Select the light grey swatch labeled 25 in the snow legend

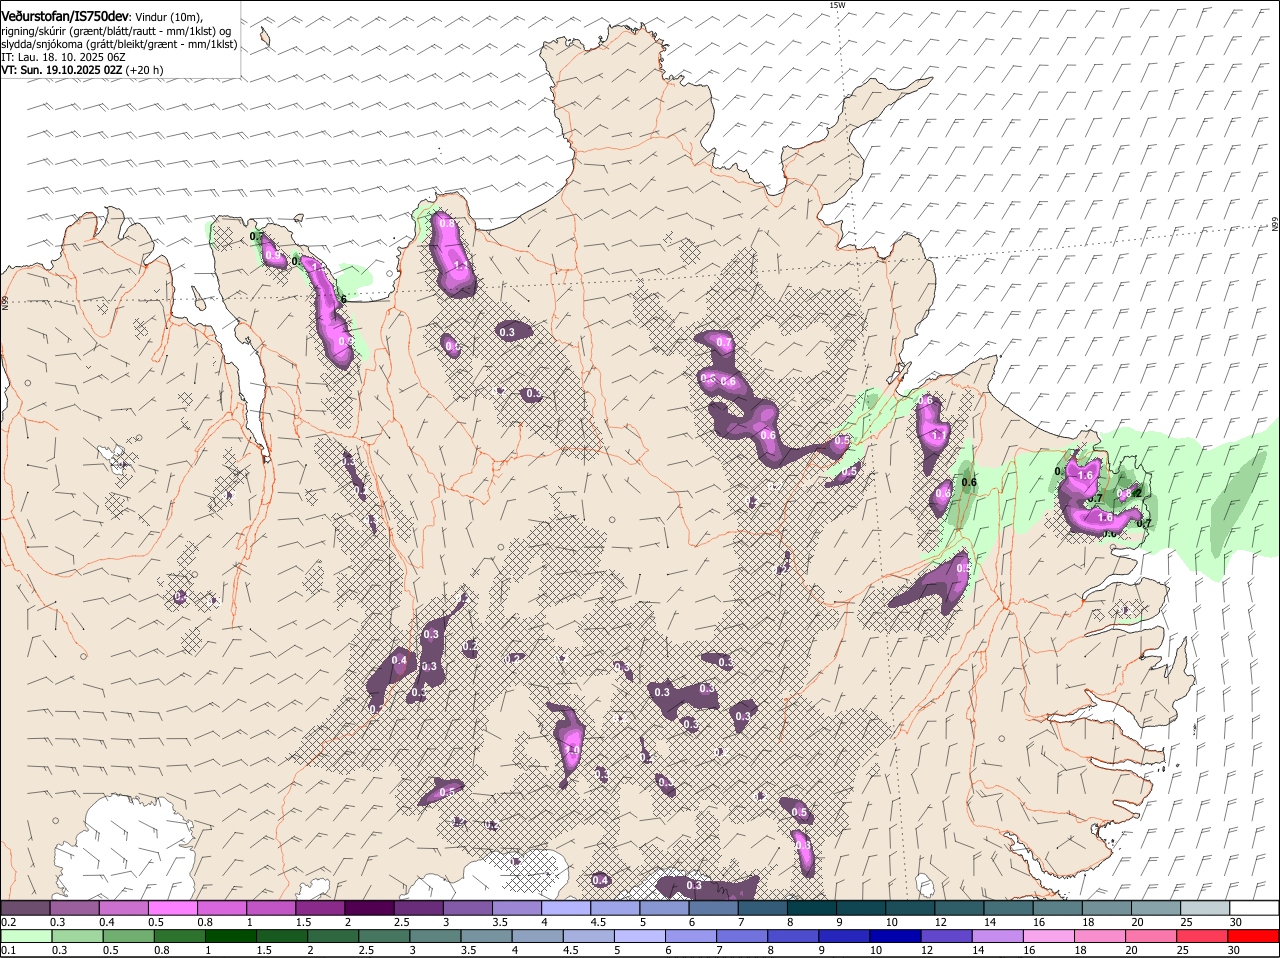[1205, 907]
